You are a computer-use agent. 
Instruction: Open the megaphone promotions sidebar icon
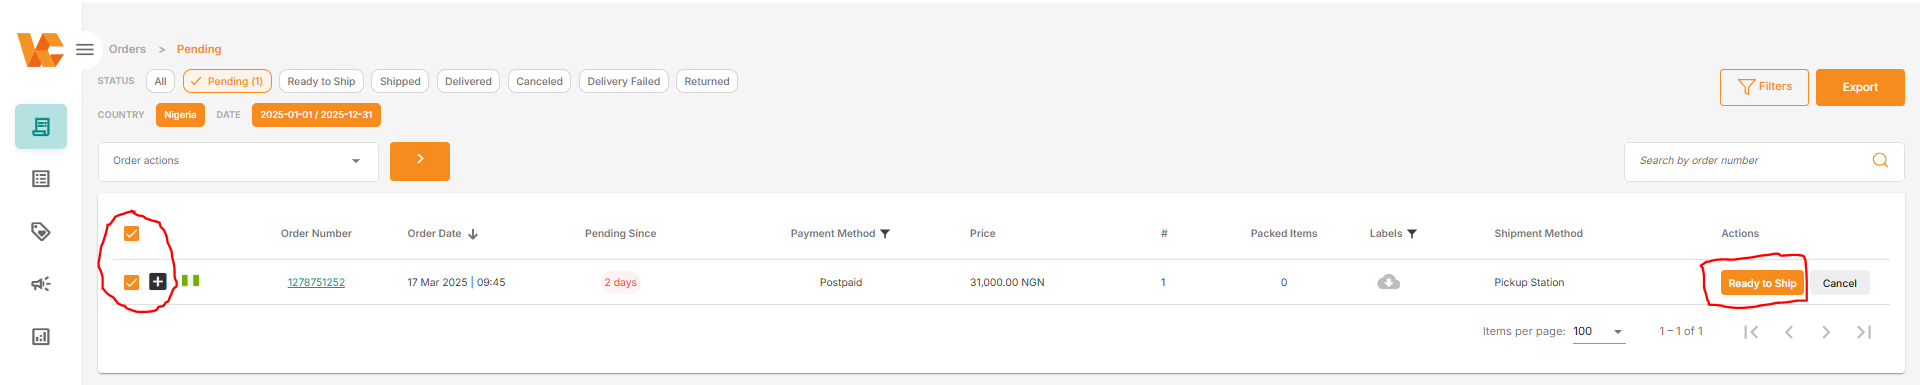coord(41,284)
